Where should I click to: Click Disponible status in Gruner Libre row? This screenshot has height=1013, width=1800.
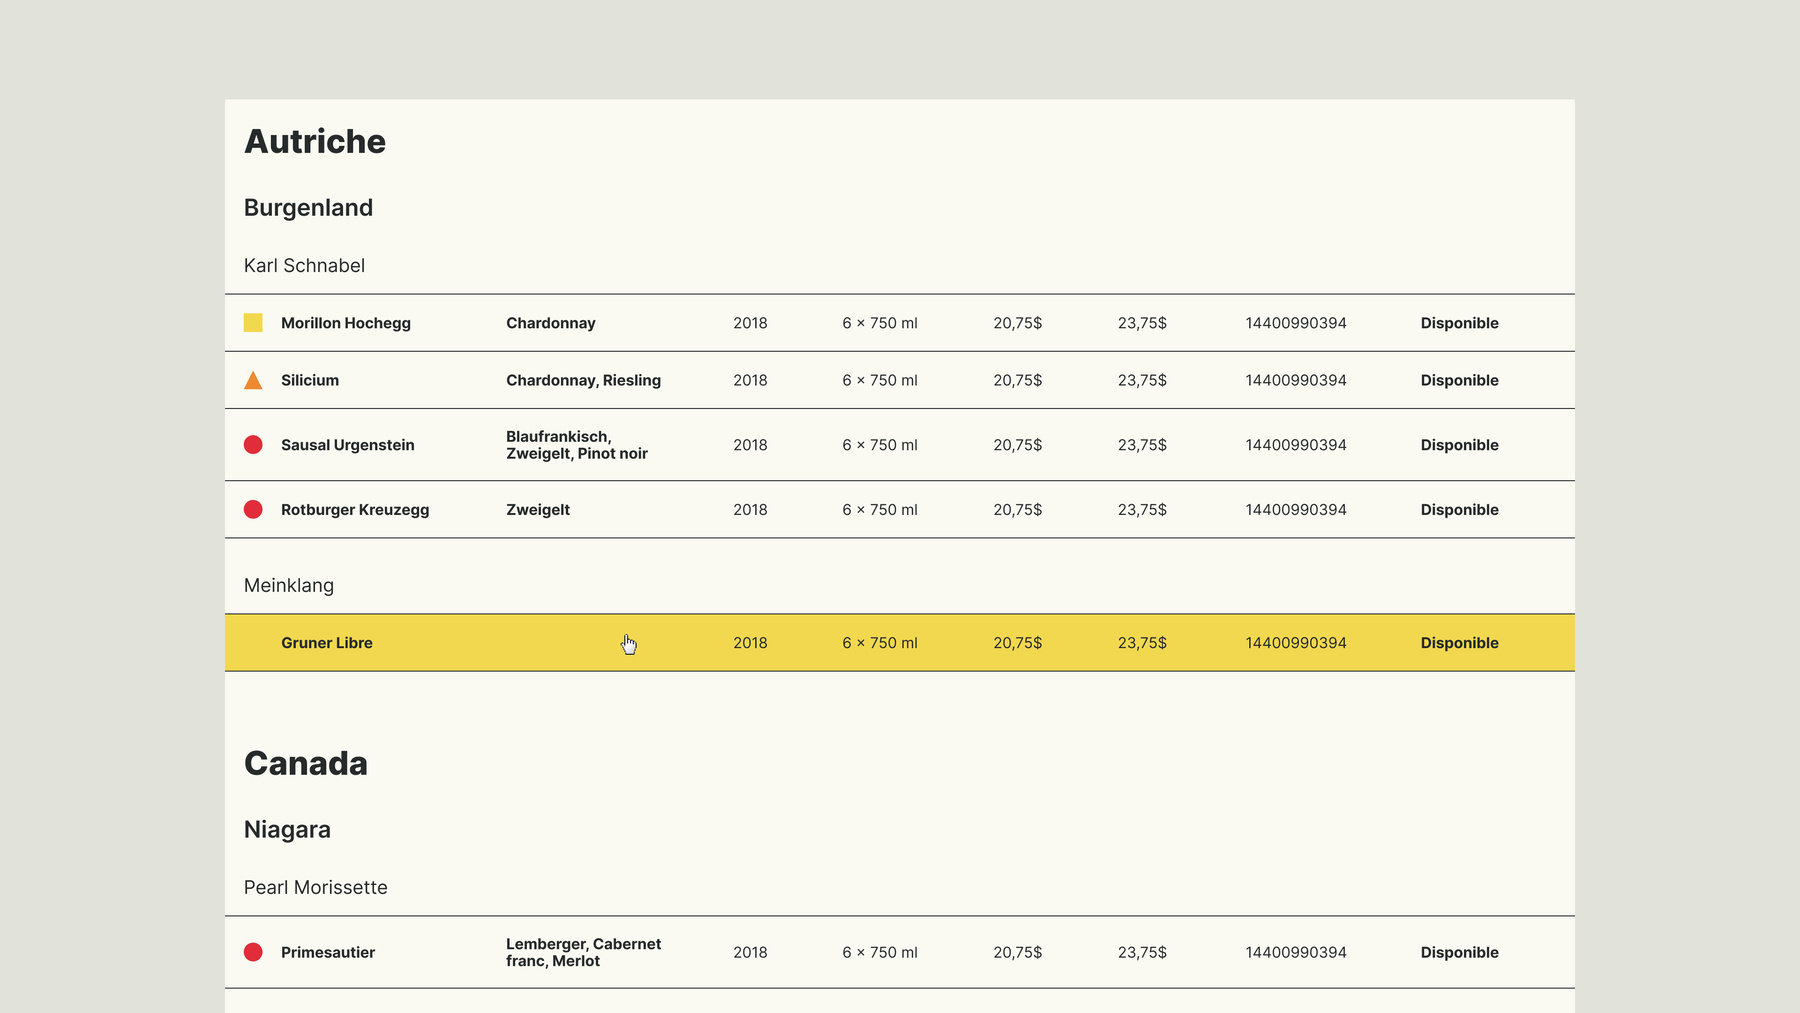[1460, 643]
